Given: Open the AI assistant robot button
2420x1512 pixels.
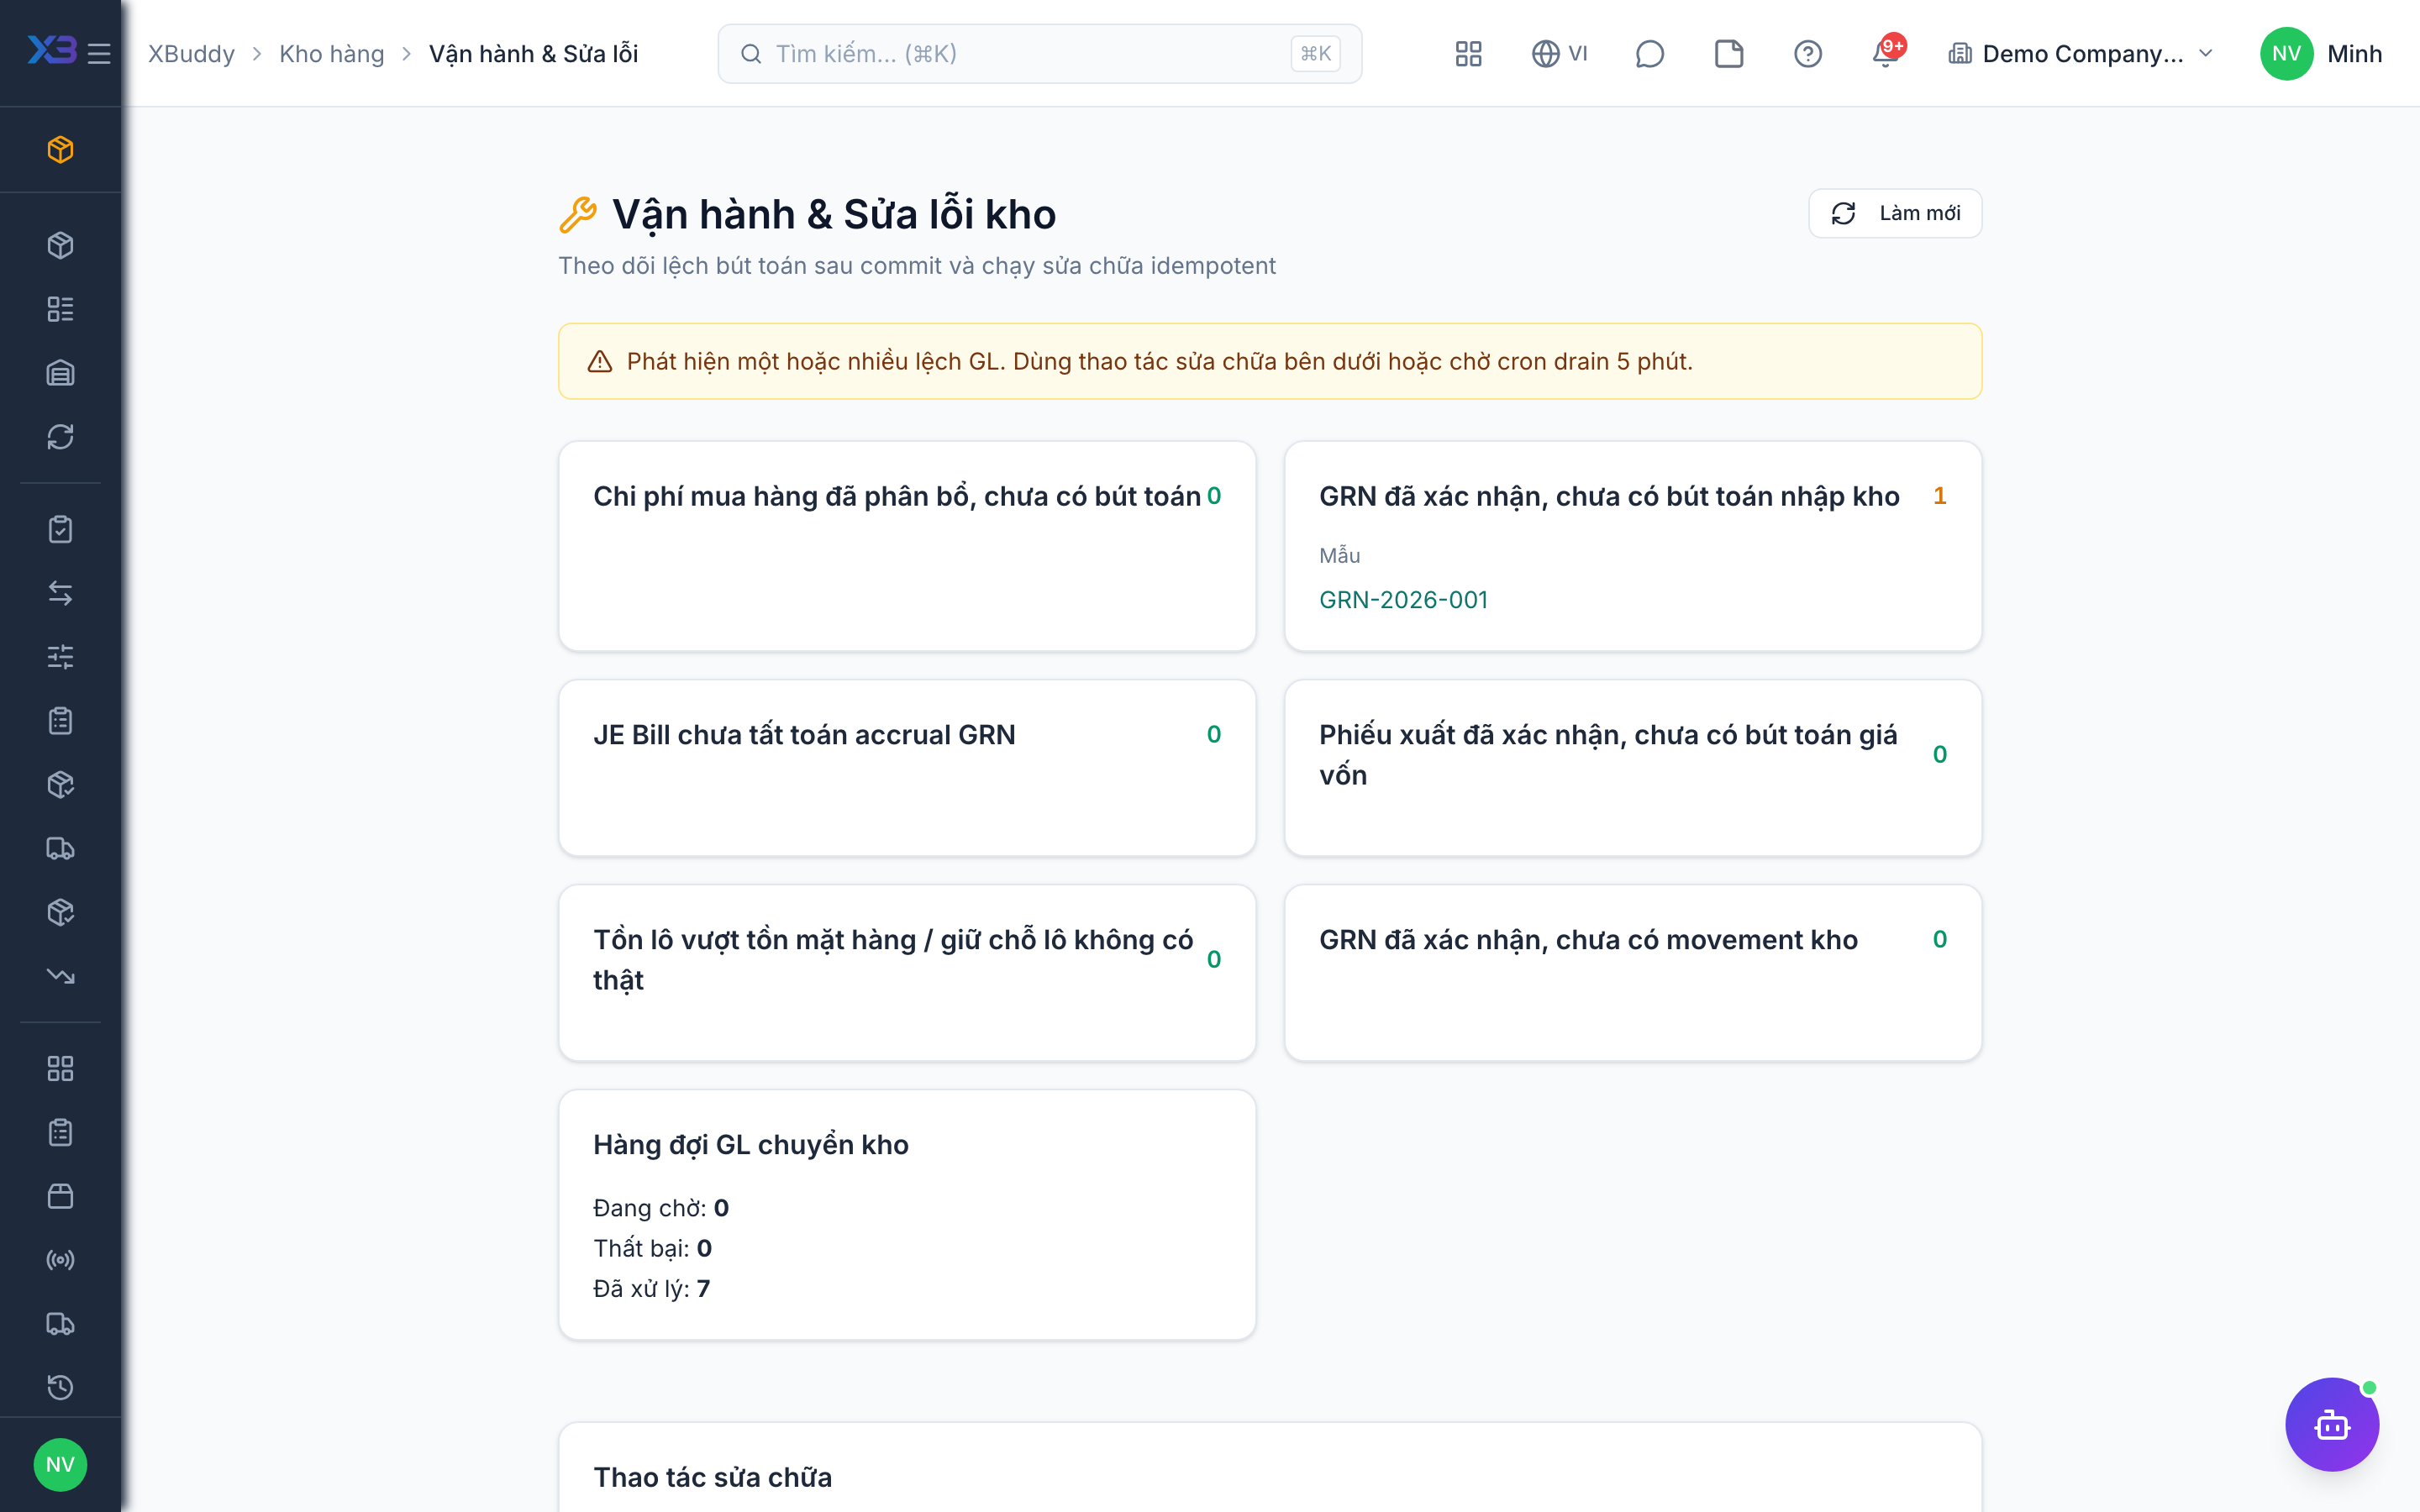Looking at the screenshot, I should (x=2332, y=1424).
